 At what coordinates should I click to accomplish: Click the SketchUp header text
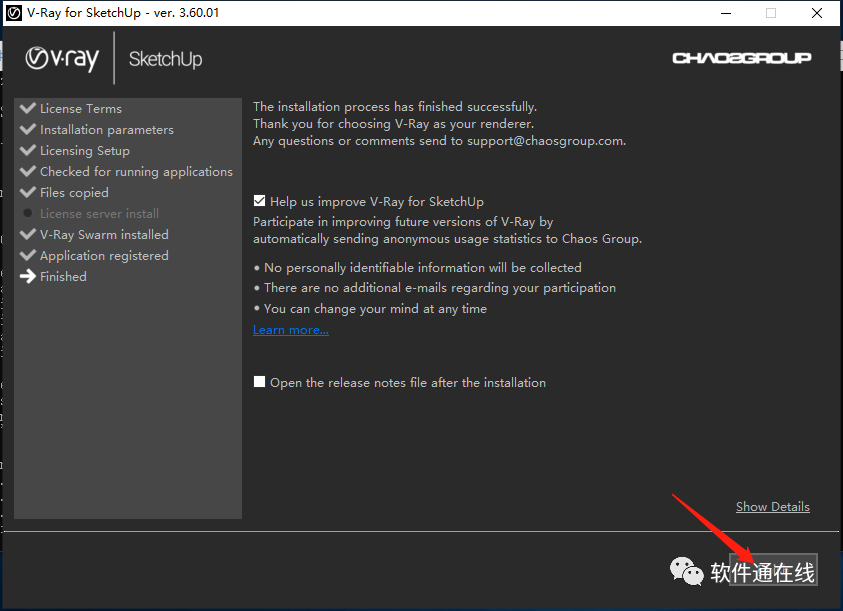pos(166,59)
